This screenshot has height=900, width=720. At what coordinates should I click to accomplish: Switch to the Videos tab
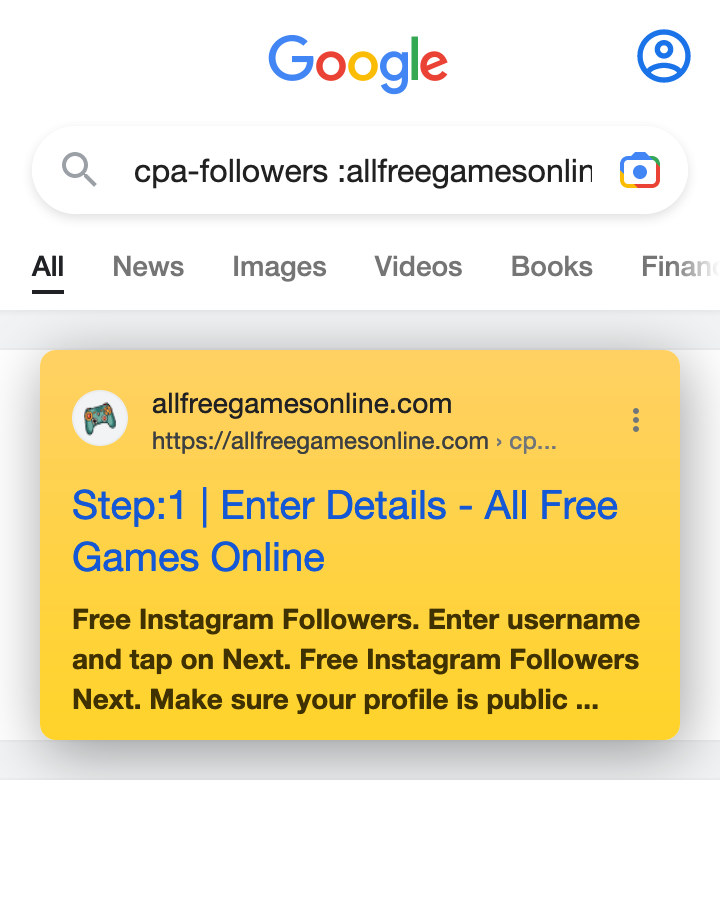tap(418, 267)
